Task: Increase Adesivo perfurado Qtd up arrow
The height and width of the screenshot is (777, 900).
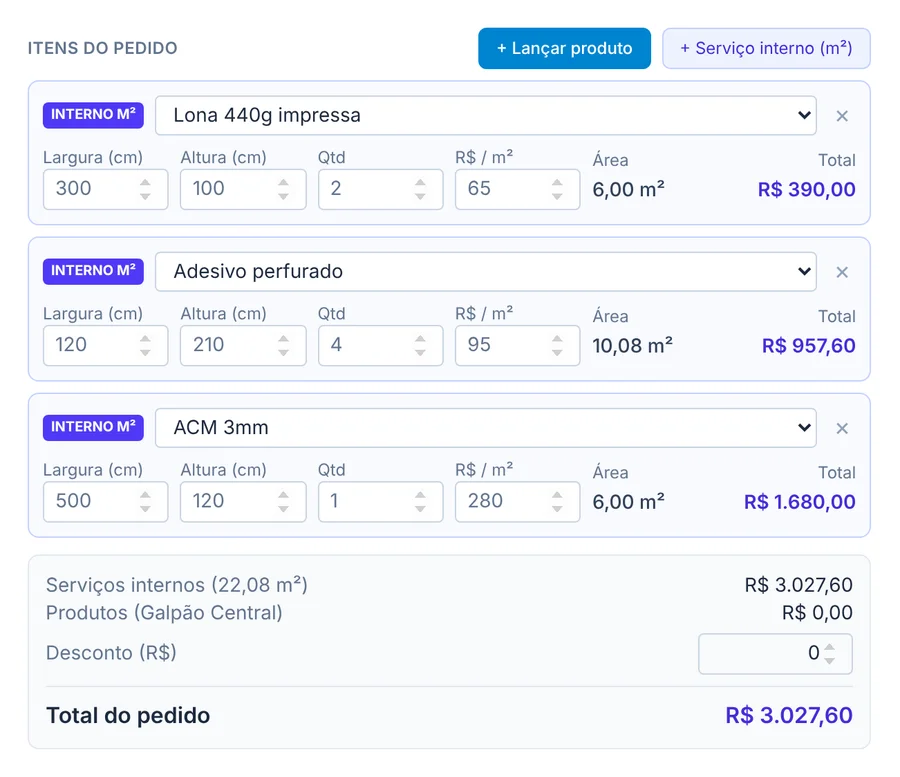Action: pyautogui.click(x=420, y=338)
